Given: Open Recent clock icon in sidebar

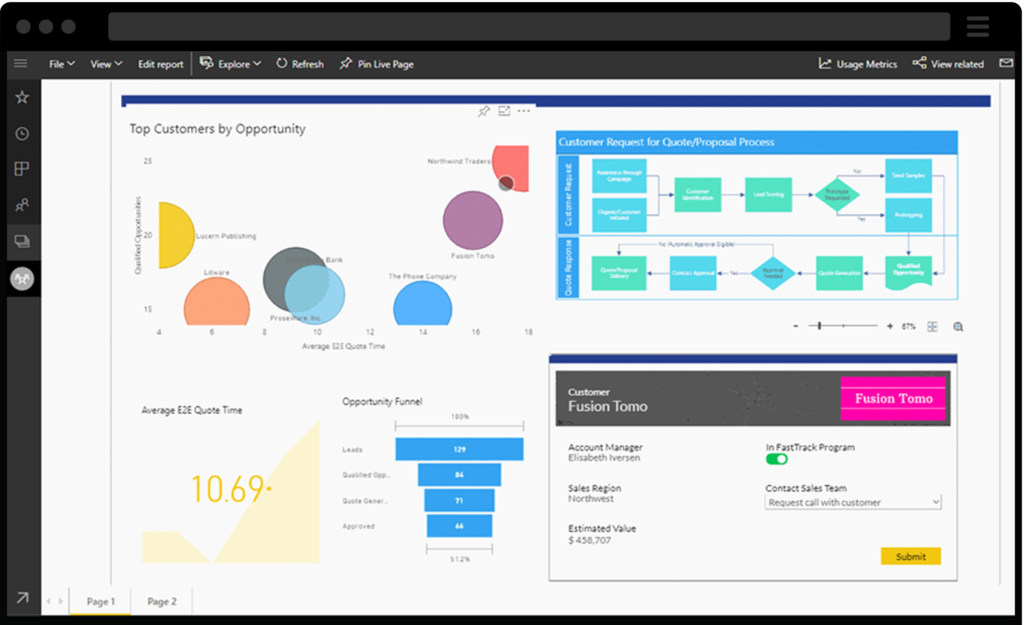Looking at the screenshot, I should 22,134.
